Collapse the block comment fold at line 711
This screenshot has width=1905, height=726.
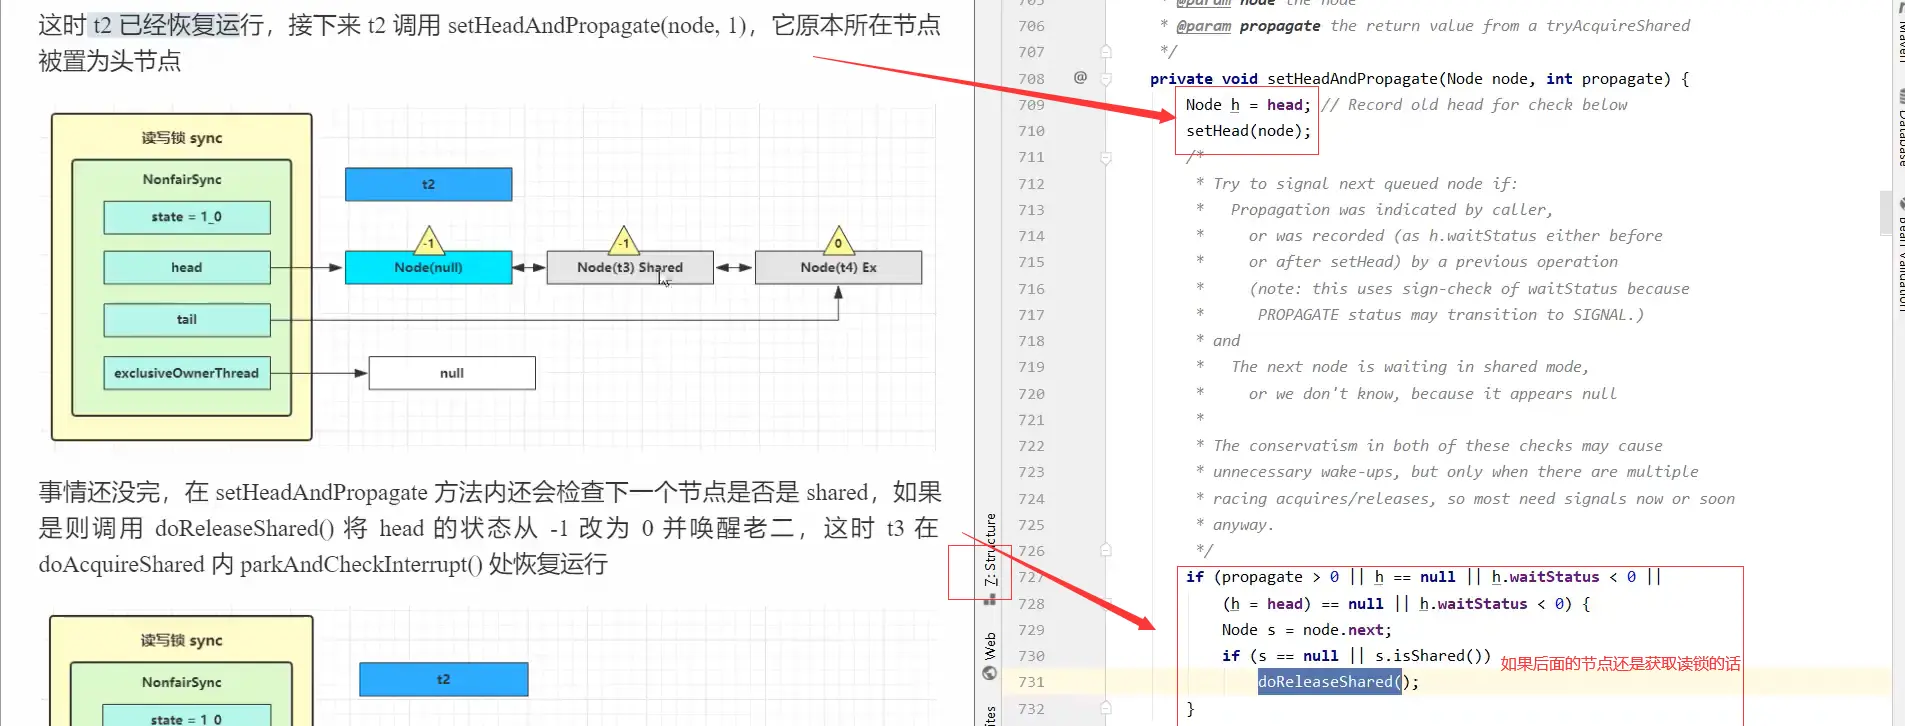(x=1106, y=157)
